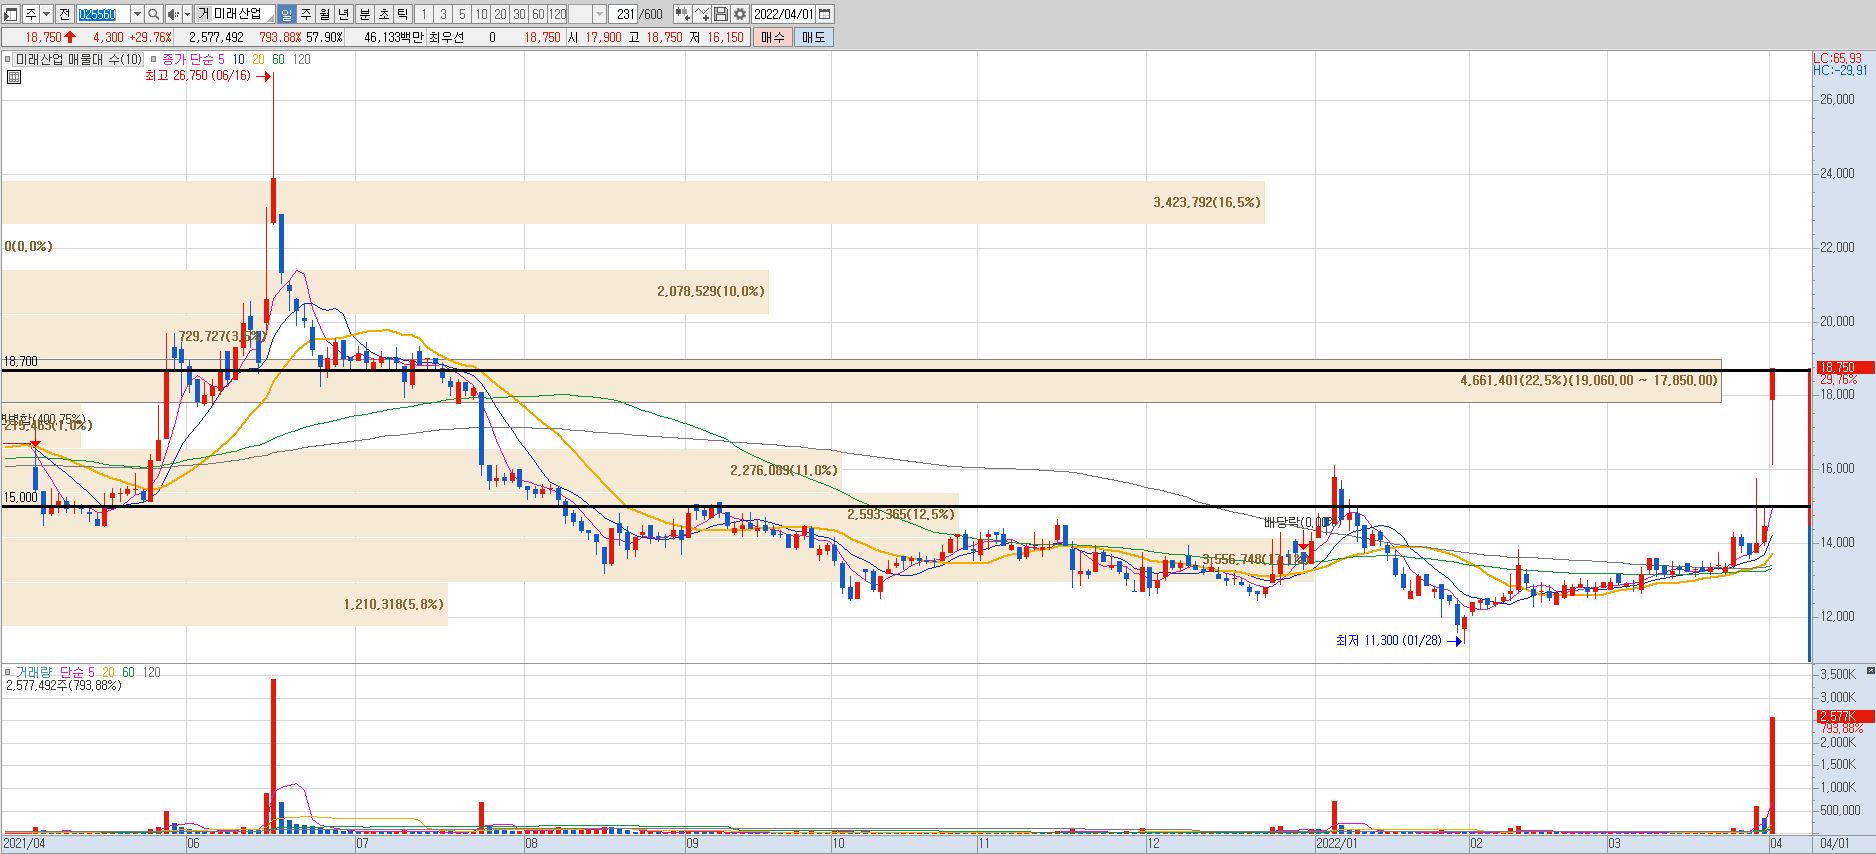1876x854 pixels.
Task: Click the 거 badge before stock name
Action: [203, 14]
